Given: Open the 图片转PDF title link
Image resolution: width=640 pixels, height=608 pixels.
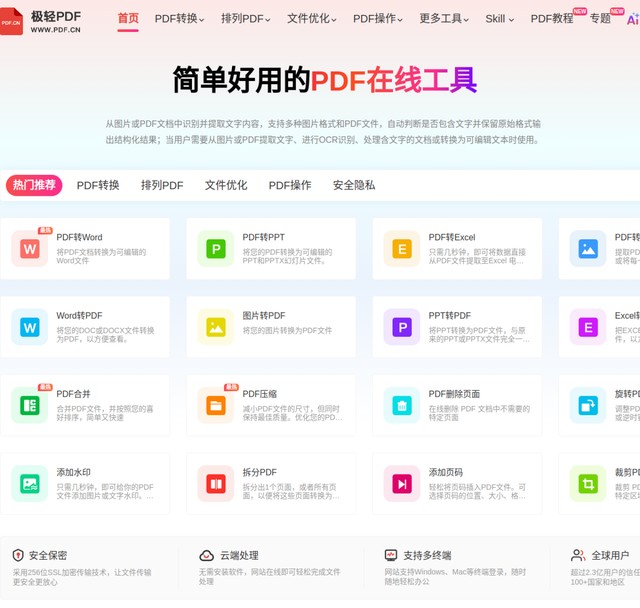Looking at the screenshot, I should click(264, 315).
